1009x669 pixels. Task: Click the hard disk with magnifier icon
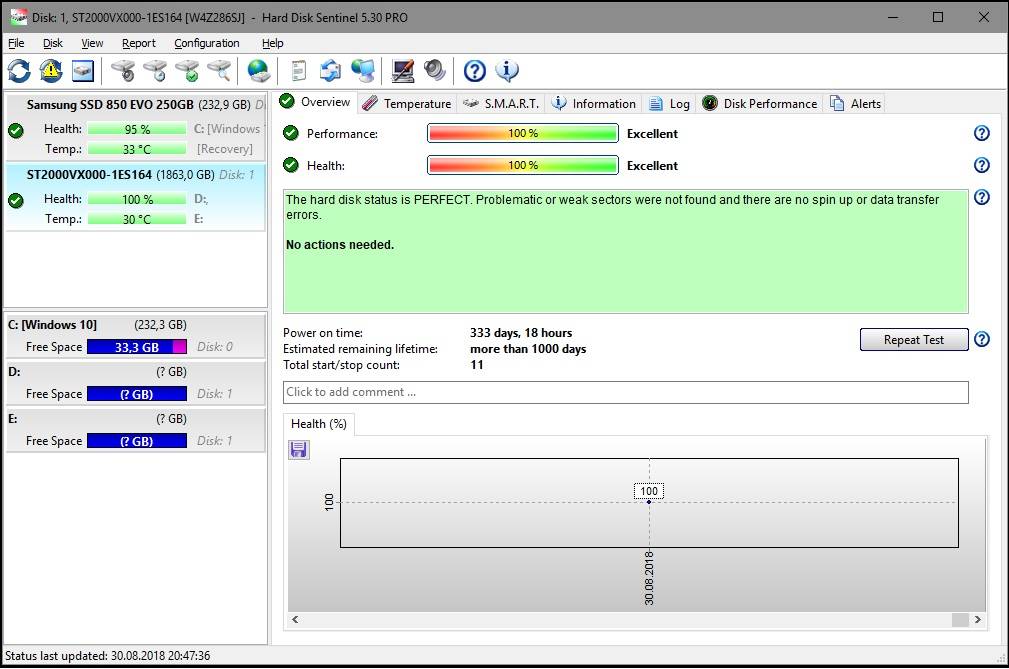click(x=219, y=71)
